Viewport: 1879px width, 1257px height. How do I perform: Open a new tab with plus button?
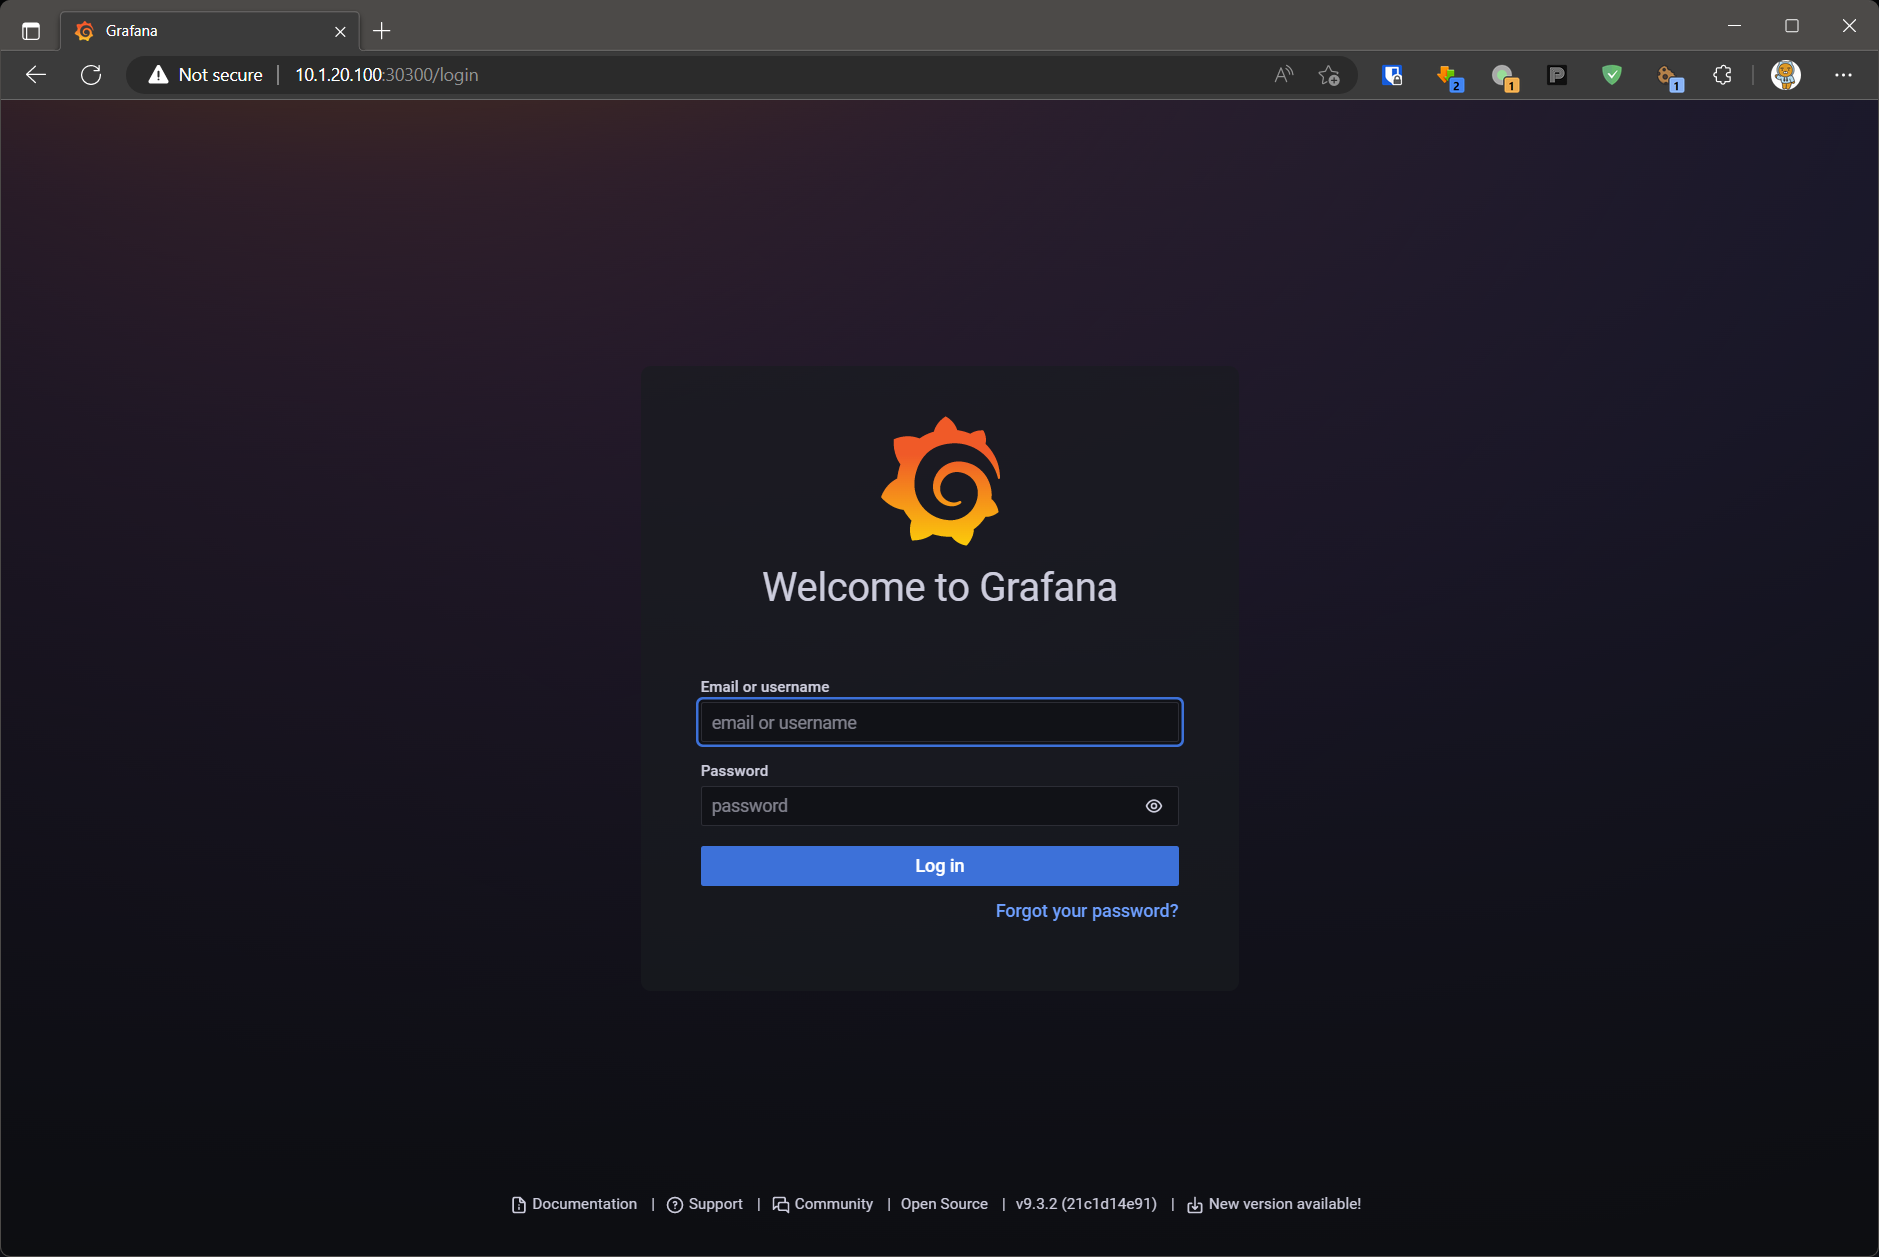(381, 31)
